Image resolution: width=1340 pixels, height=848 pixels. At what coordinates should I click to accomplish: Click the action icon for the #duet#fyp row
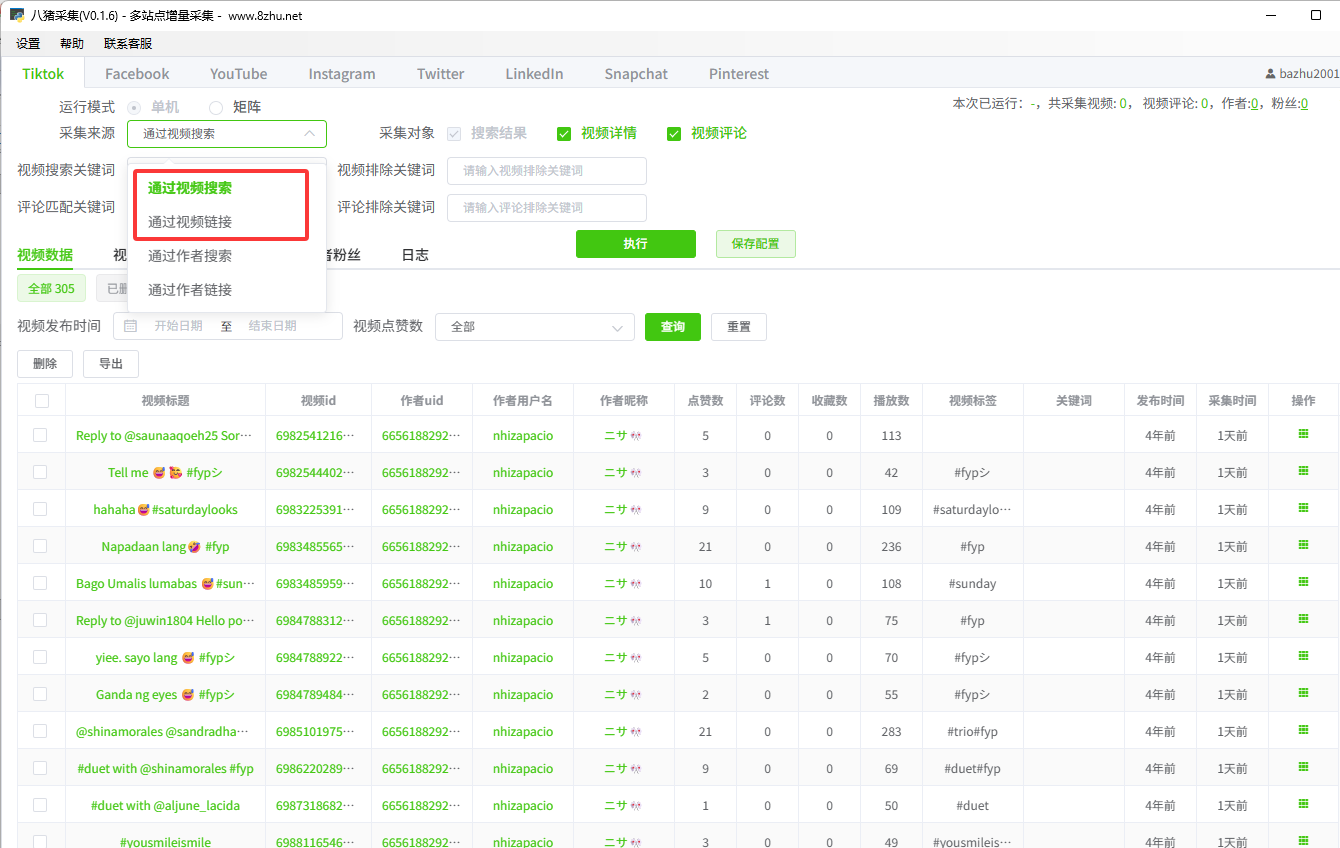click(x=1303, y=767)
